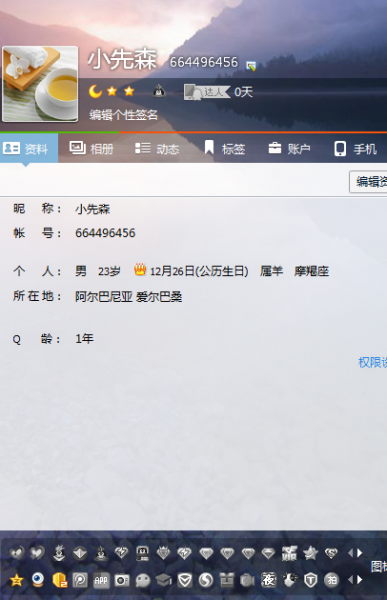The image size is (387, 600).
Task: Open the superman S diamond icon
Action: 331,553
